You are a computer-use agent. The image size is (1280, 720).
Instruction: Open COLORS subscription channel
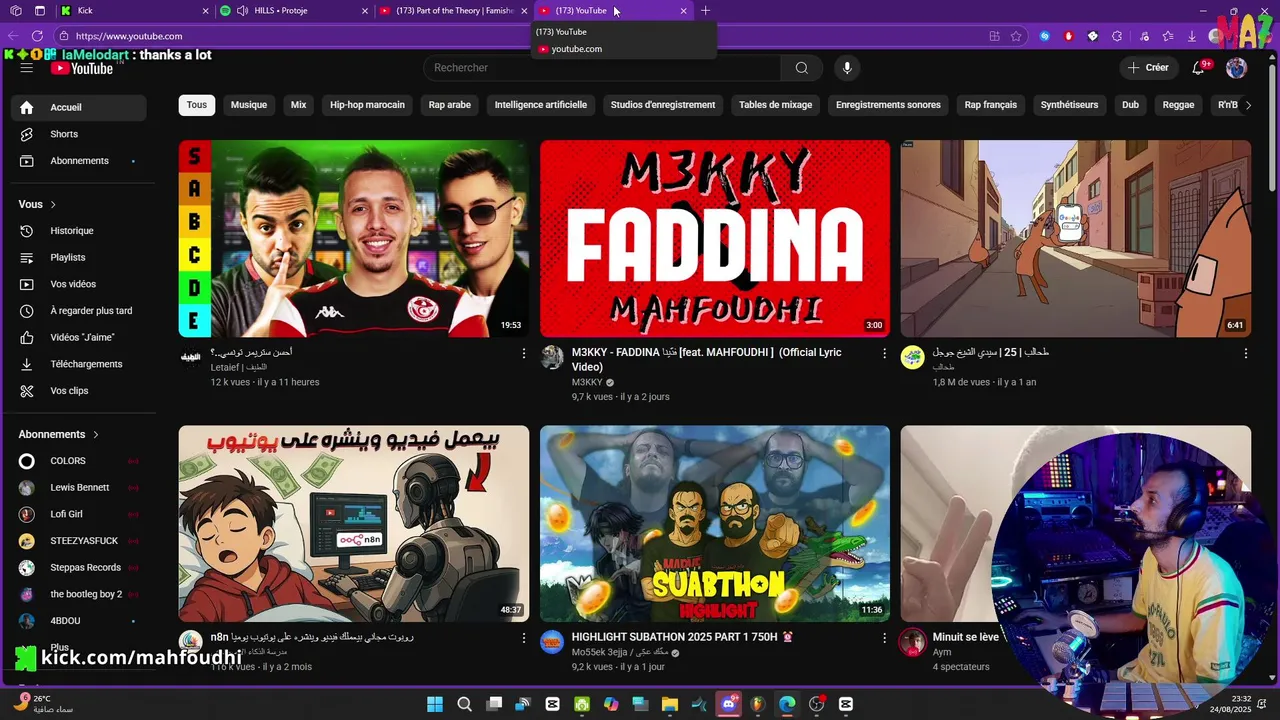79,461
